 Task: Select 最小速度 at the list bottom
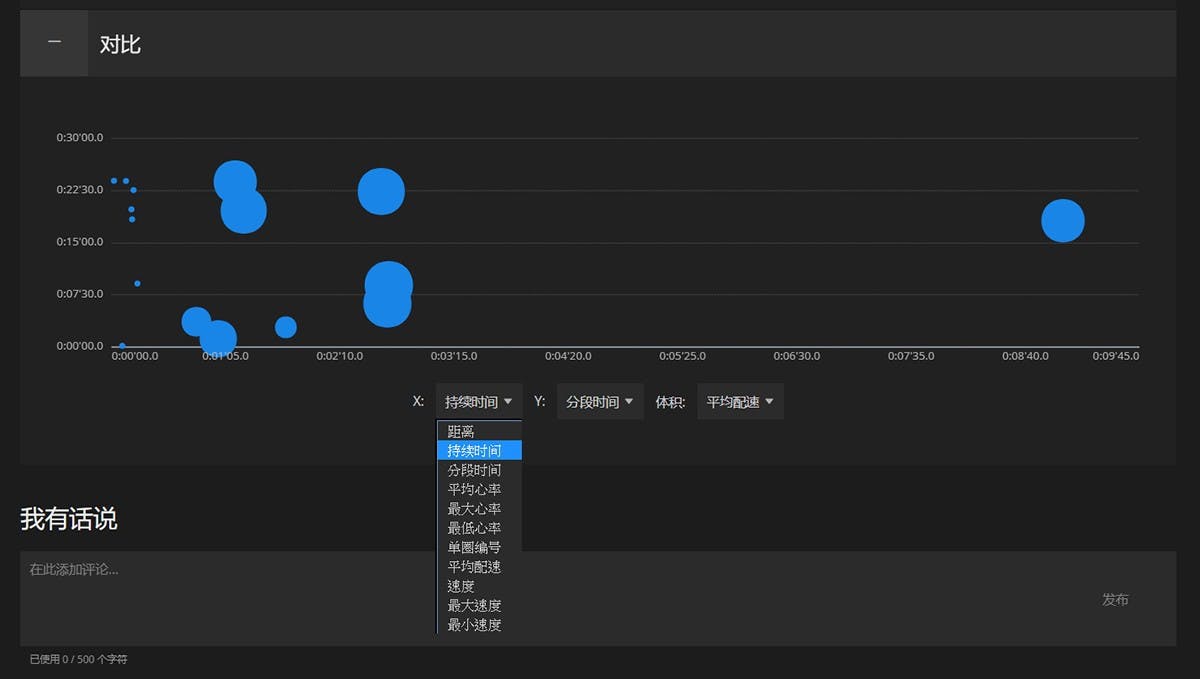475,625
